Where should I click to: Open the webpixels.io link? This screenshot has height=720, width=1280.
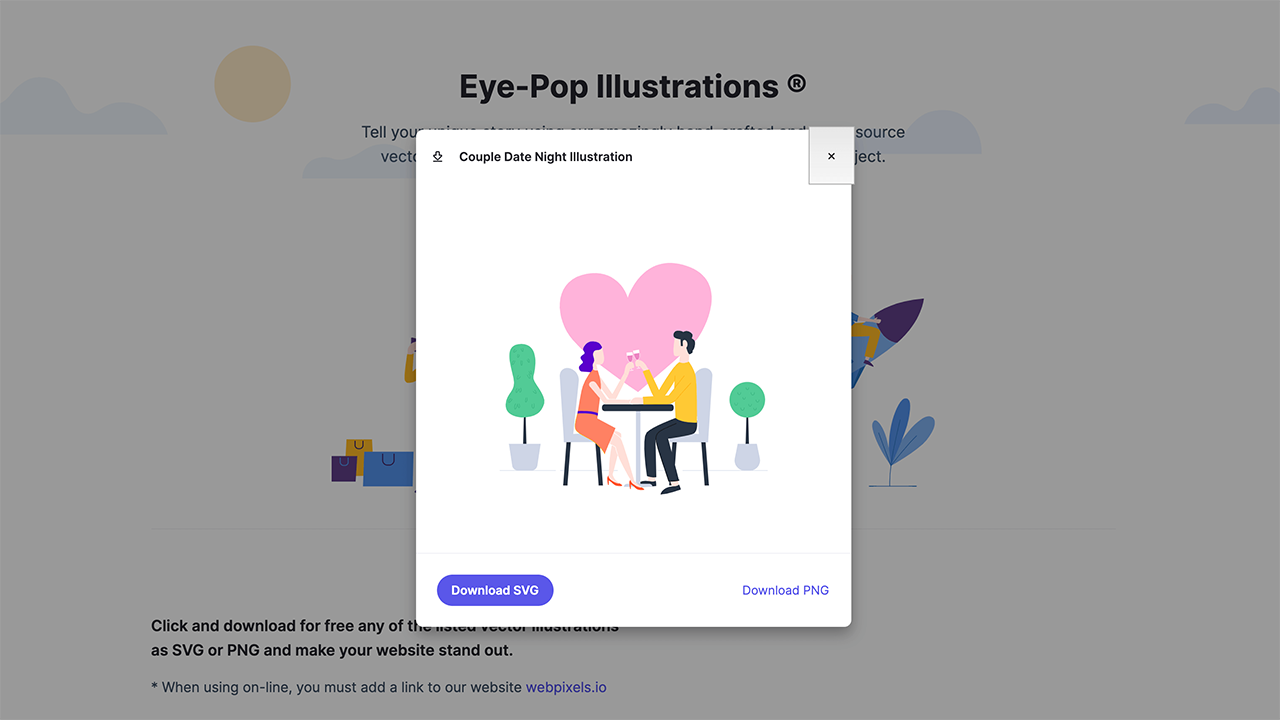[566, 687]
